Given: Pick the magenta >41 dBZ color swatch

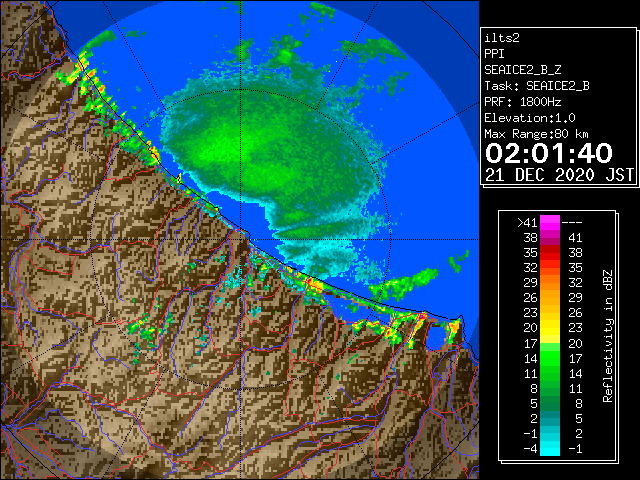Looking at the screenshot, I should 550,223.
